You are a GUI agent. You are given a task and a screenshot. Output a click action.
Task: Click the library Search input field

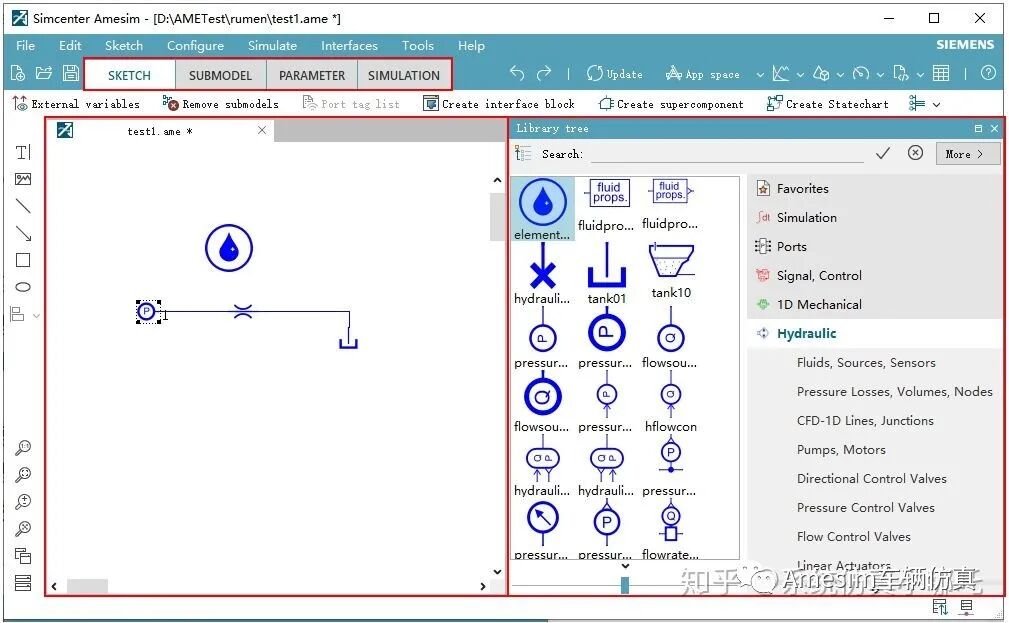(727, 154)
